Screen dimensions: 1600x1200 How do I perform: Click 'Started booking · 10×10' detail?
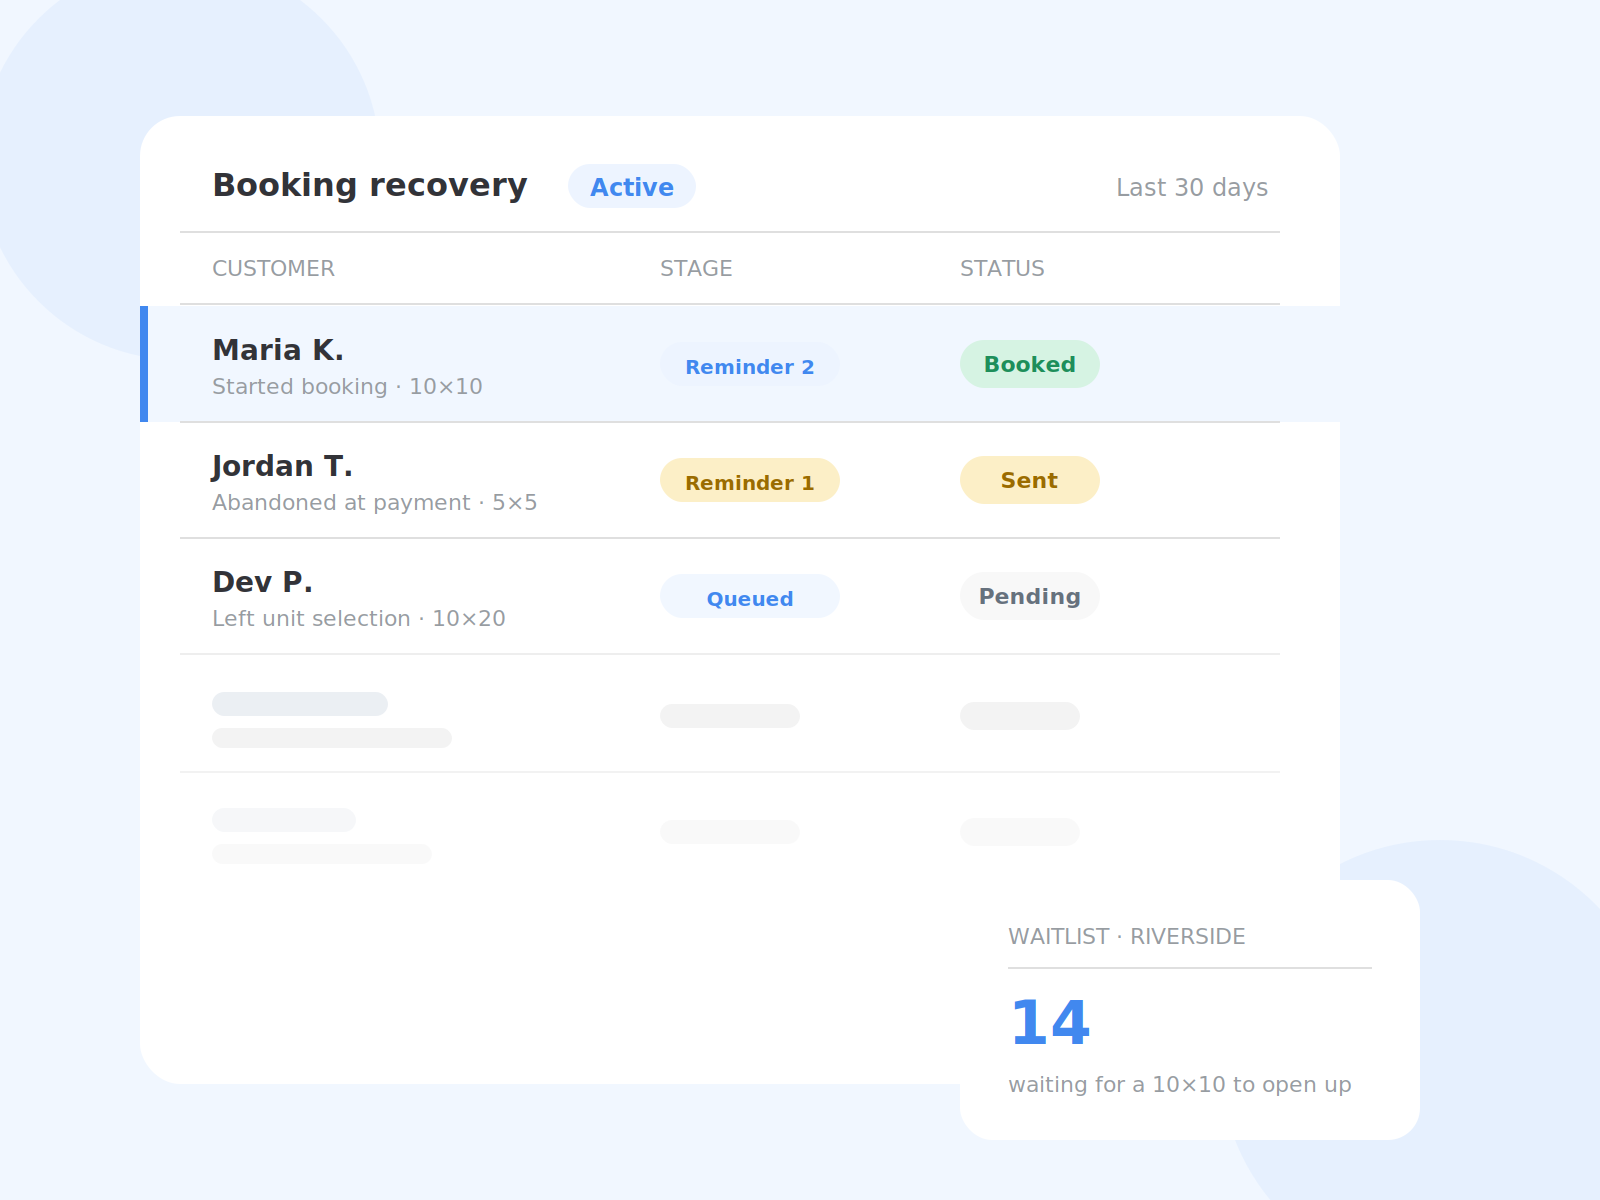(347, 386)
